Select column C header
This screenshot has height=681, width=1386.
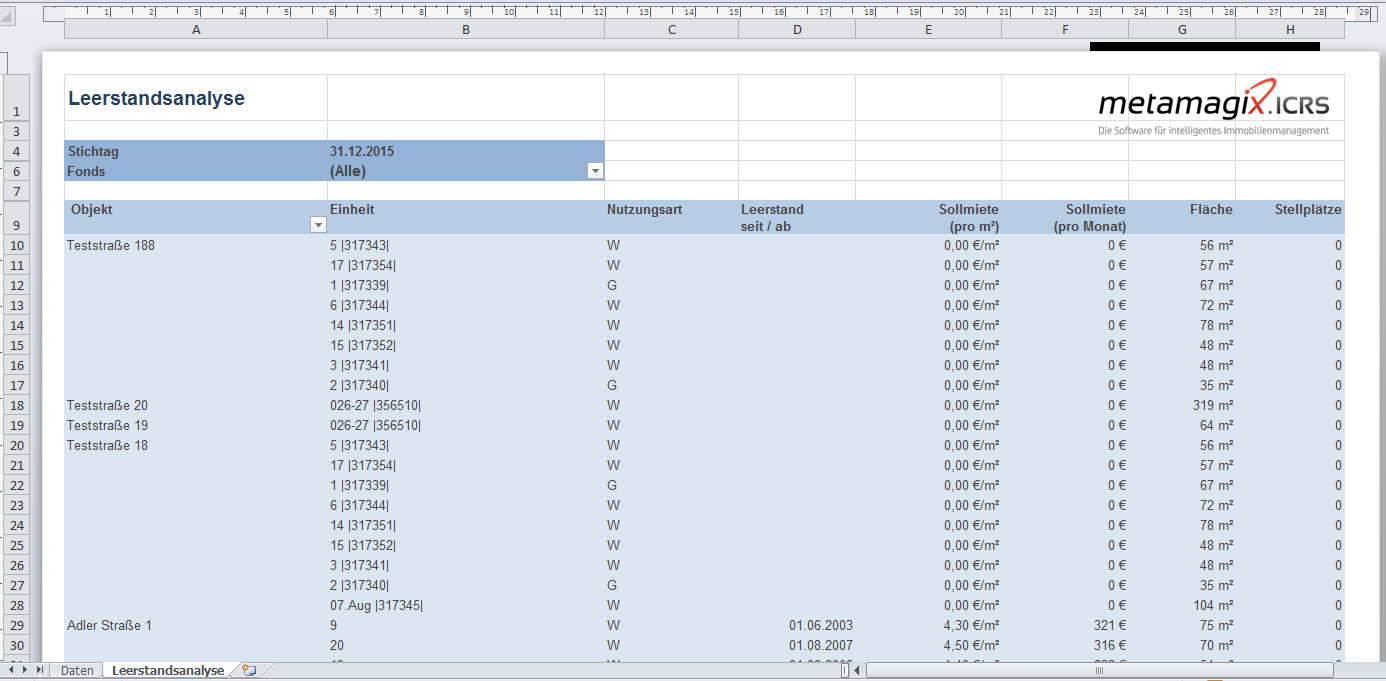click(x=672, y=30)
